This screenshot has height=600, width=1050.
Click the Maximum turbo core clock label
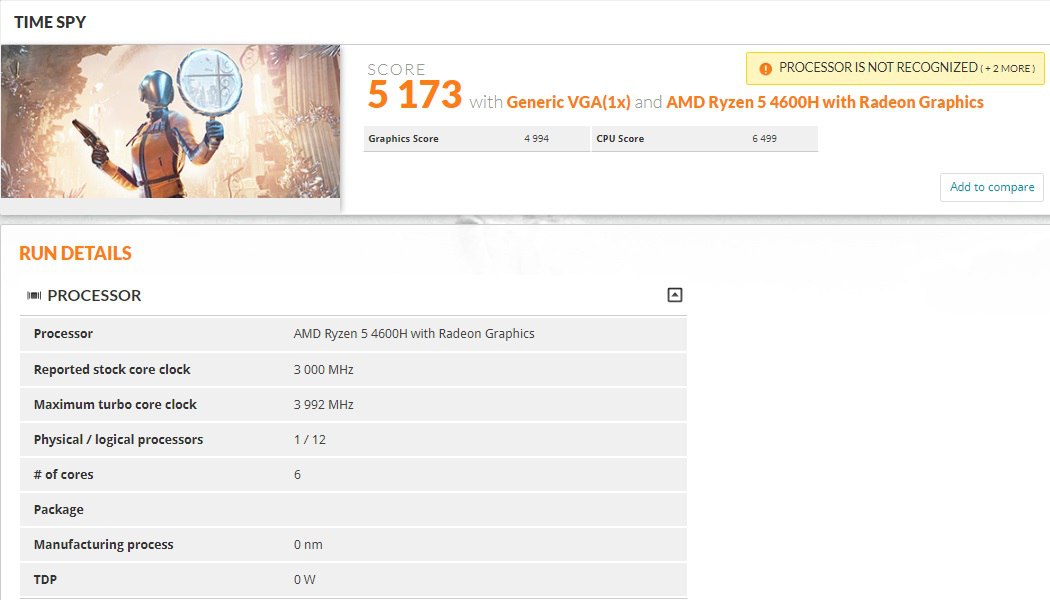[115, 404]
